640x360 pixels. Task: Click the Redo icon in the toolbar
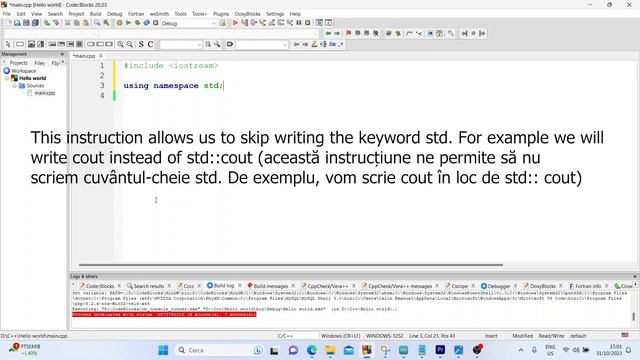(56, 23)
